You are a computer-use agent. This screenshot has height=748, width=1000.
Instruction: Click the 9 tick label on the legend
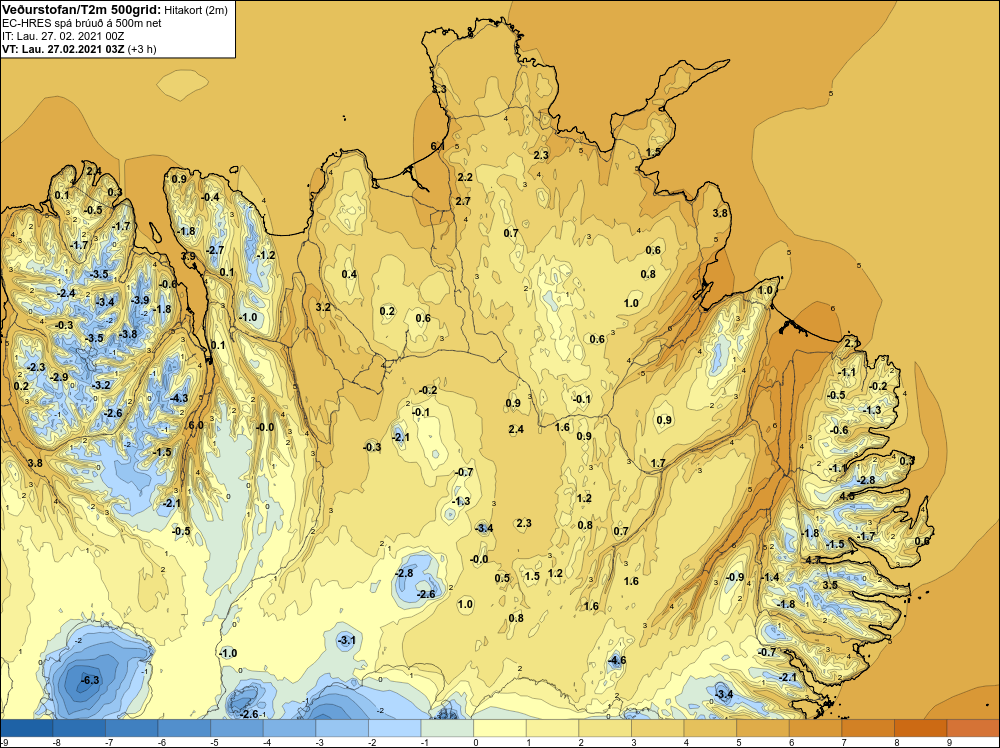click(949, 742)
